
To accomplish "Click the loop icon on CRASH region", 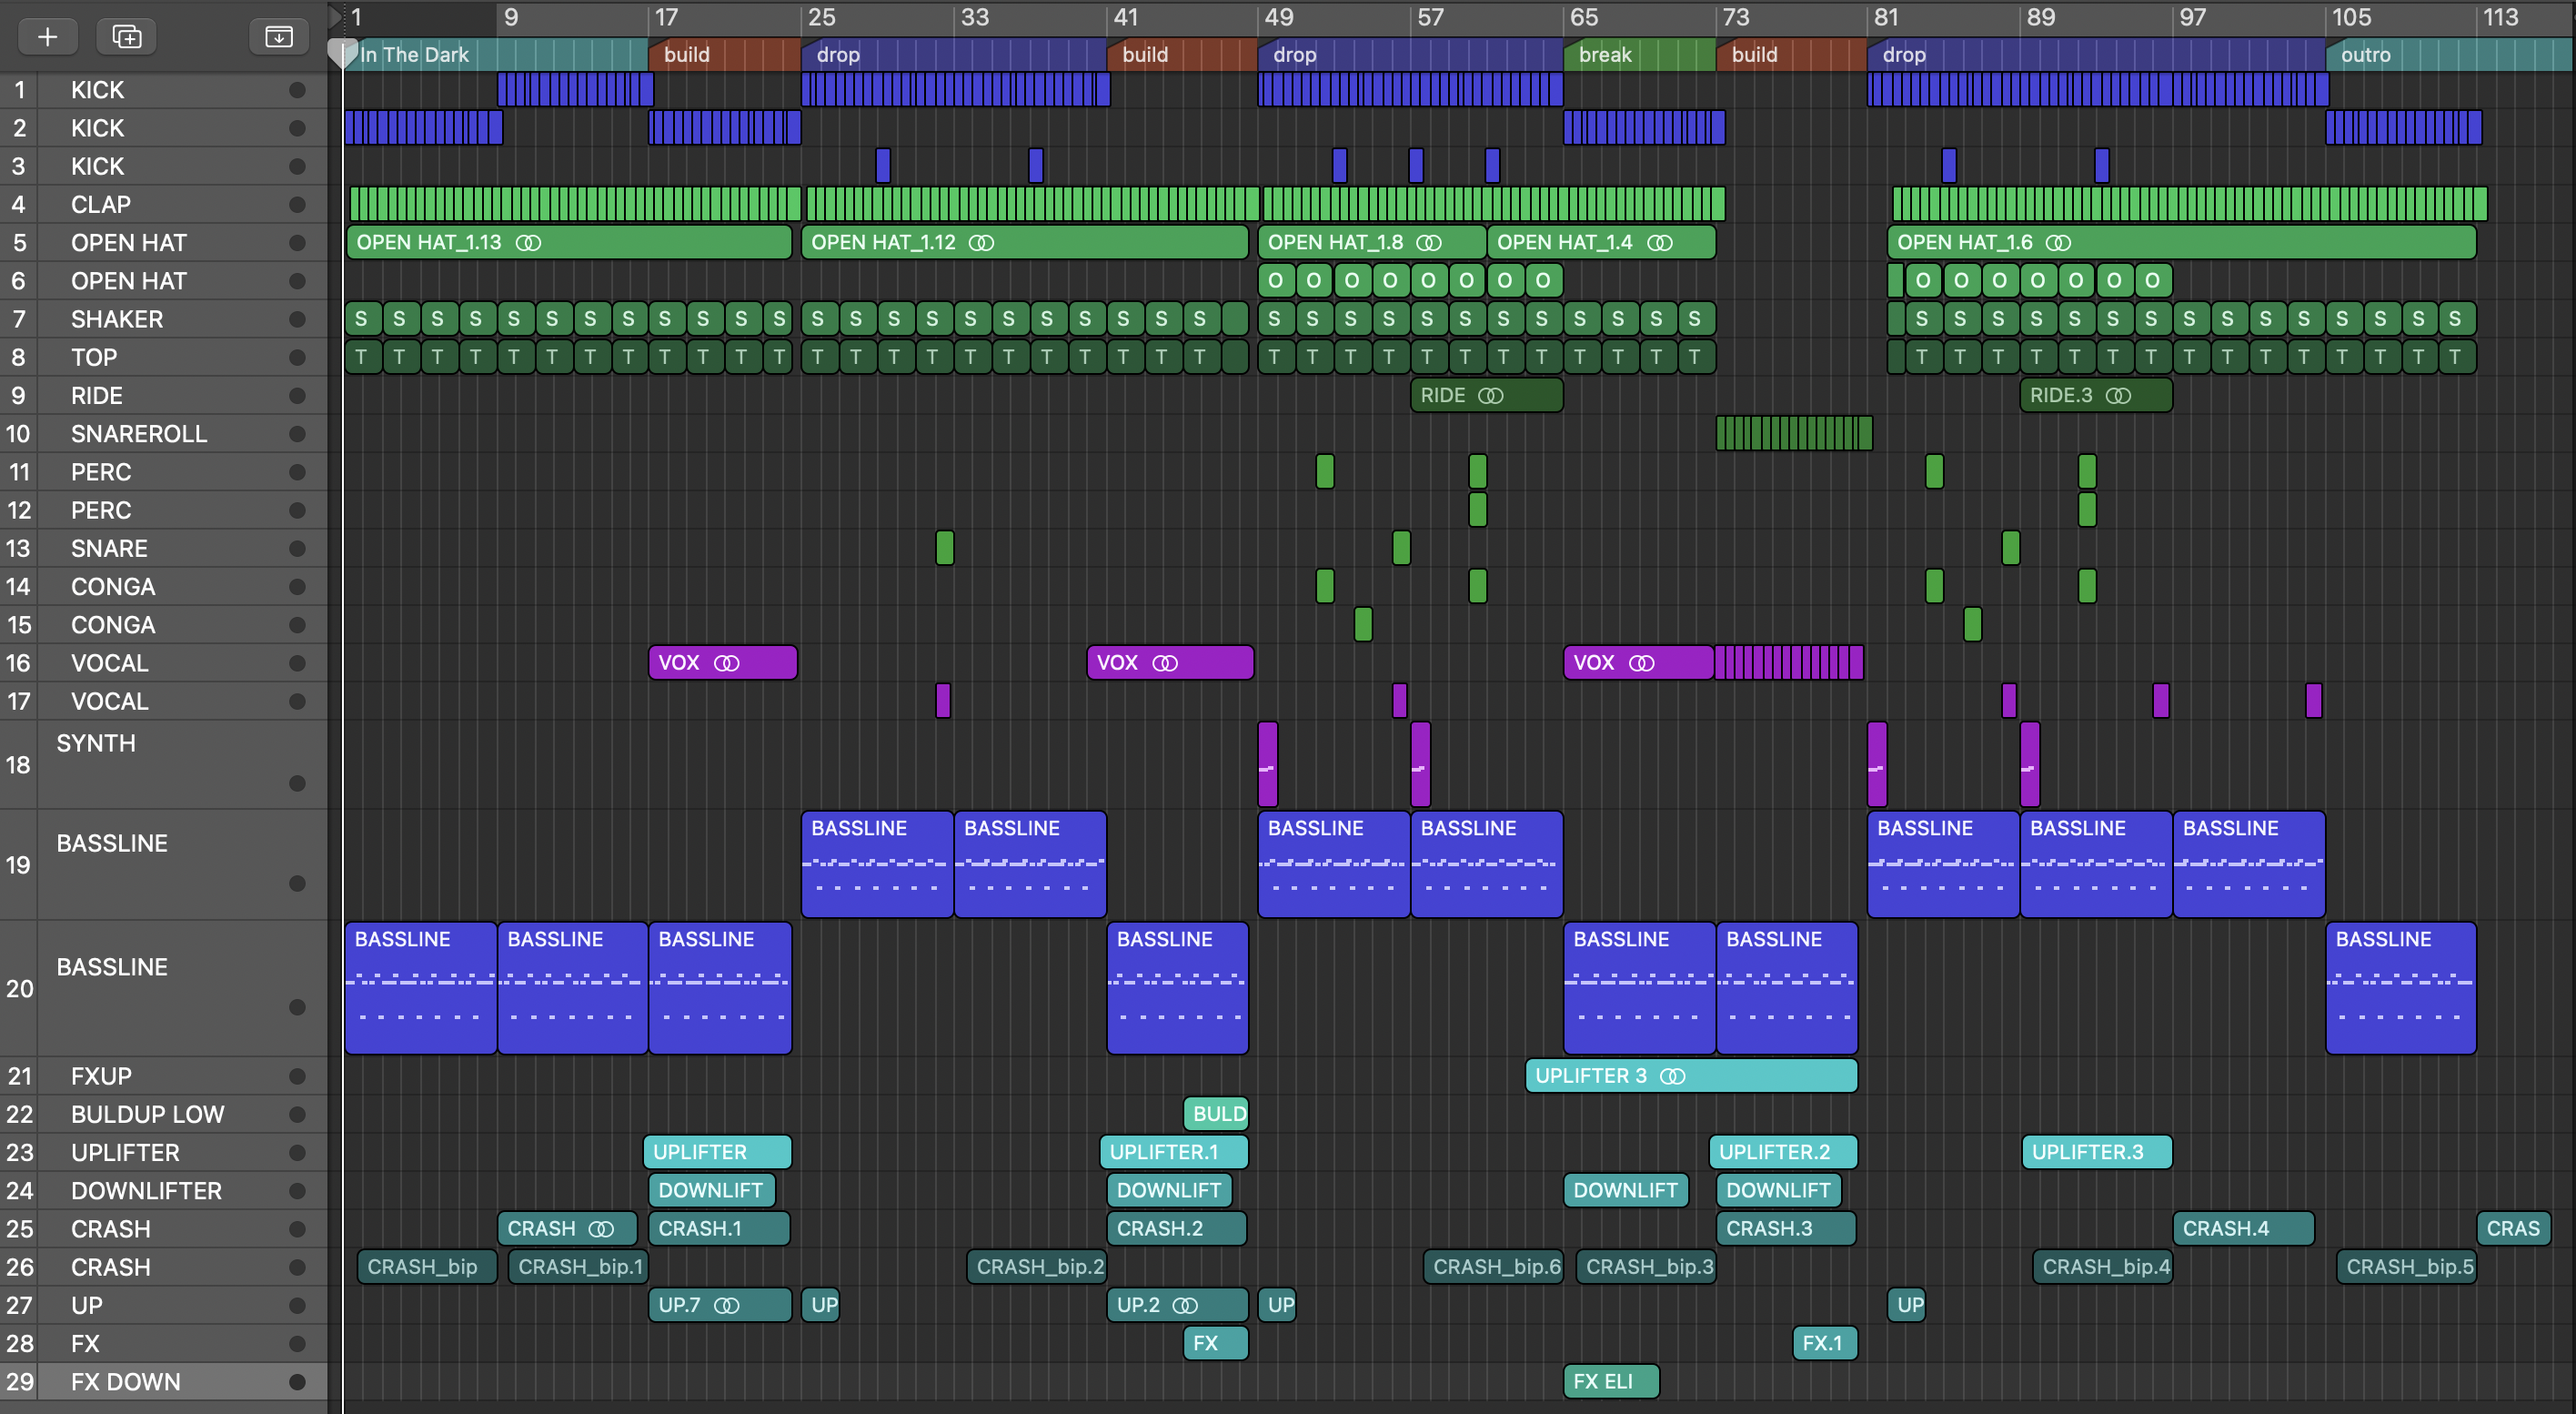I will (601, 1229).
